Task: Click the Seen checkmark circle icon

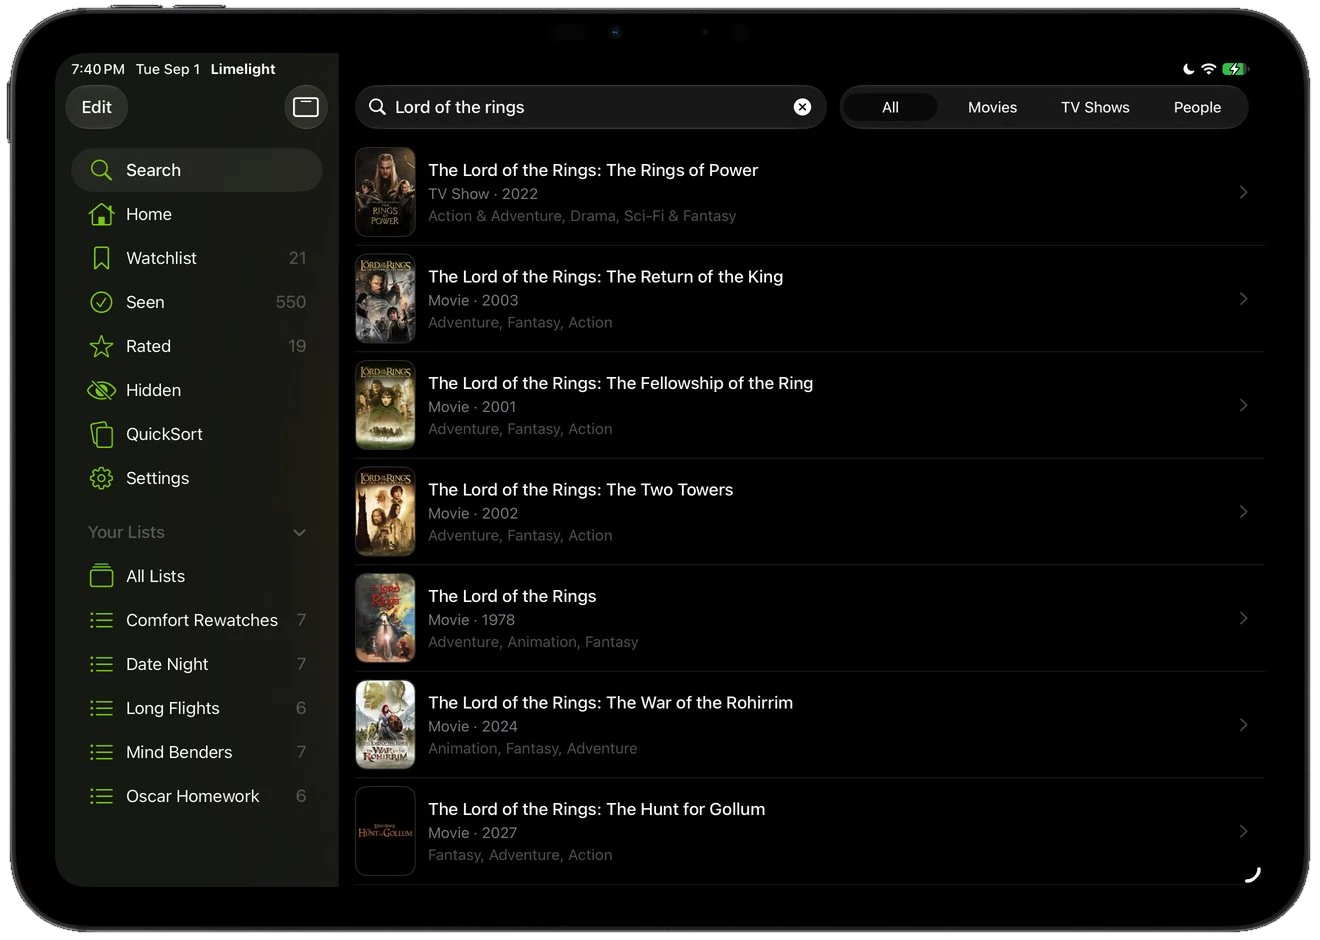Action: pyautogui.click(x=101, y=302)
